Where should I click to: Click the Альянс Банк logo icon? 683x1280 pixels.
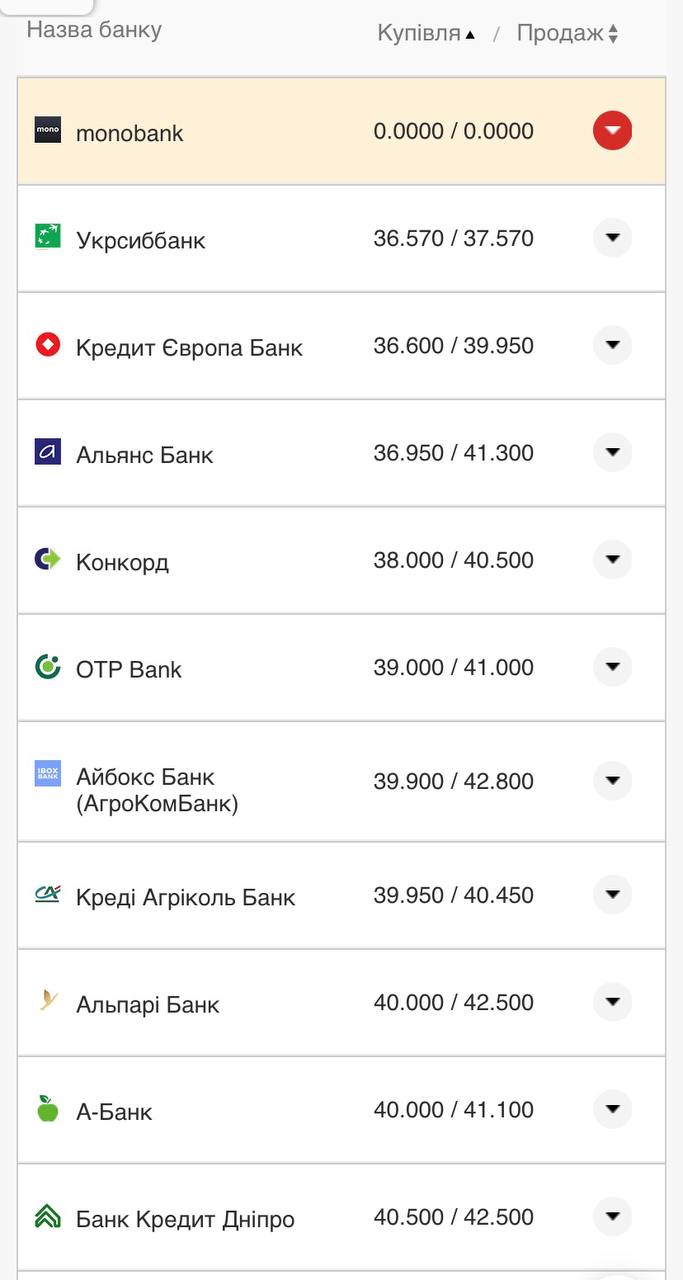(47, 452)
